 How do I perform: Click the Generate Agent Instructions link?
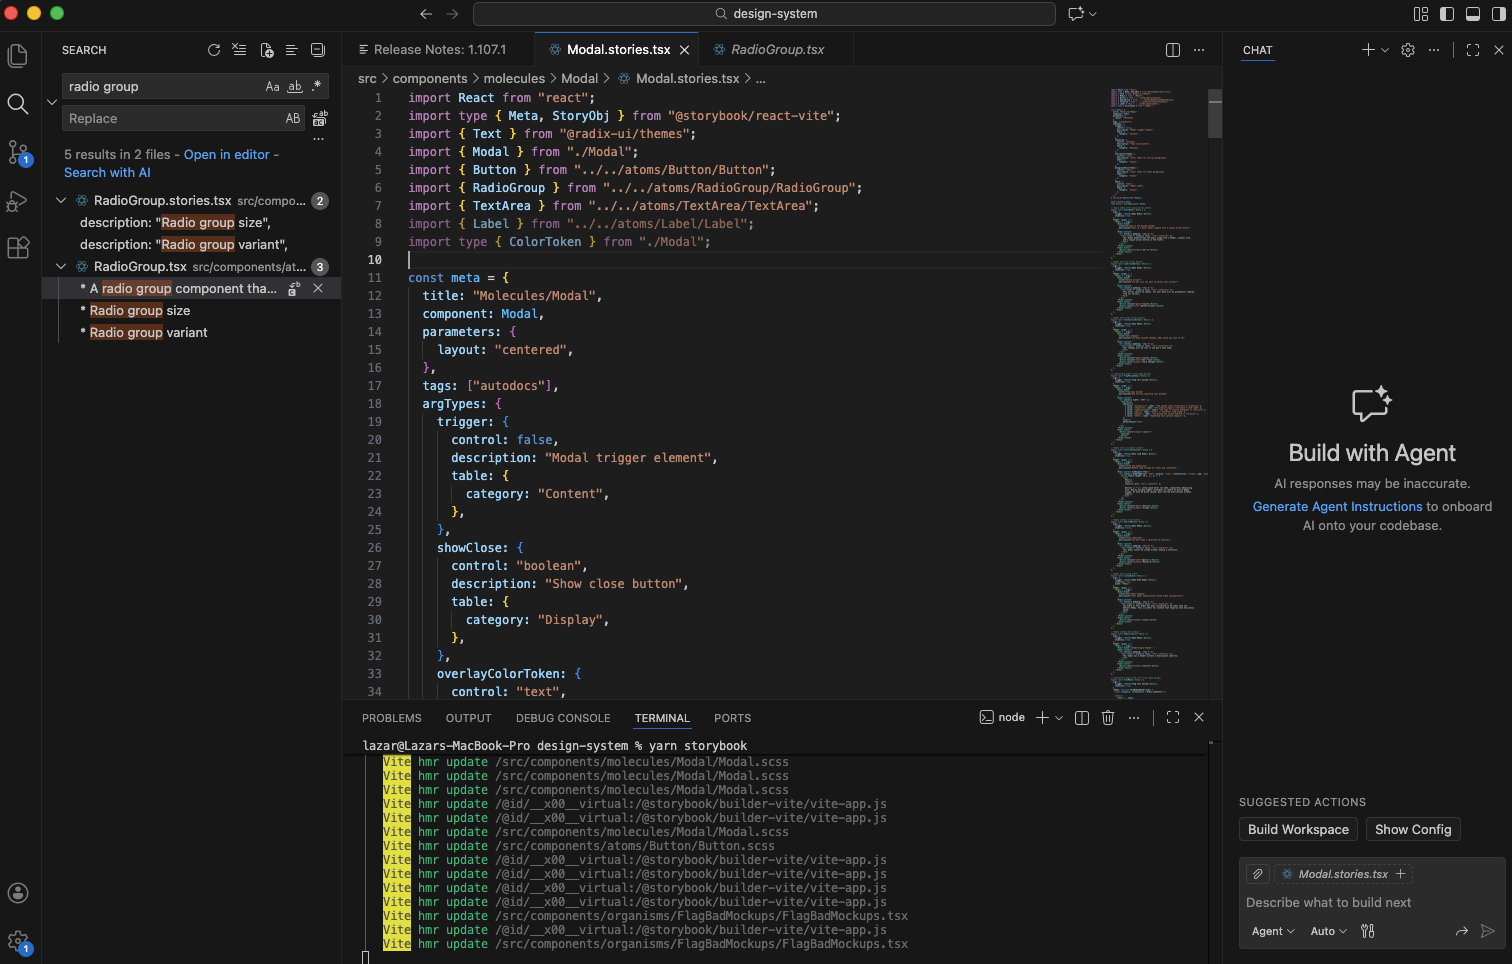(1337, 507)
